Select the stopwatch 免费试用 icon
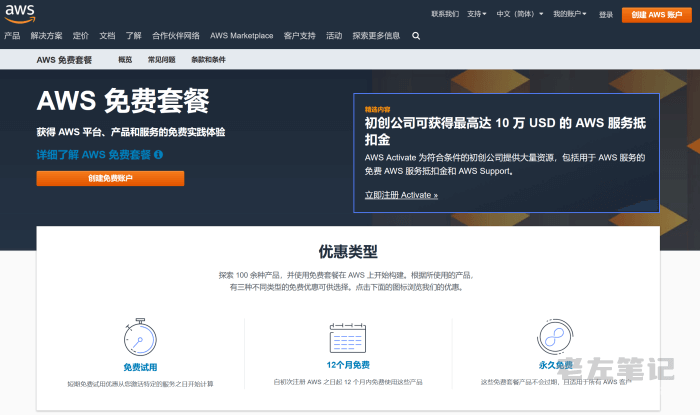700x415 pixels. (x=140, y=337)
